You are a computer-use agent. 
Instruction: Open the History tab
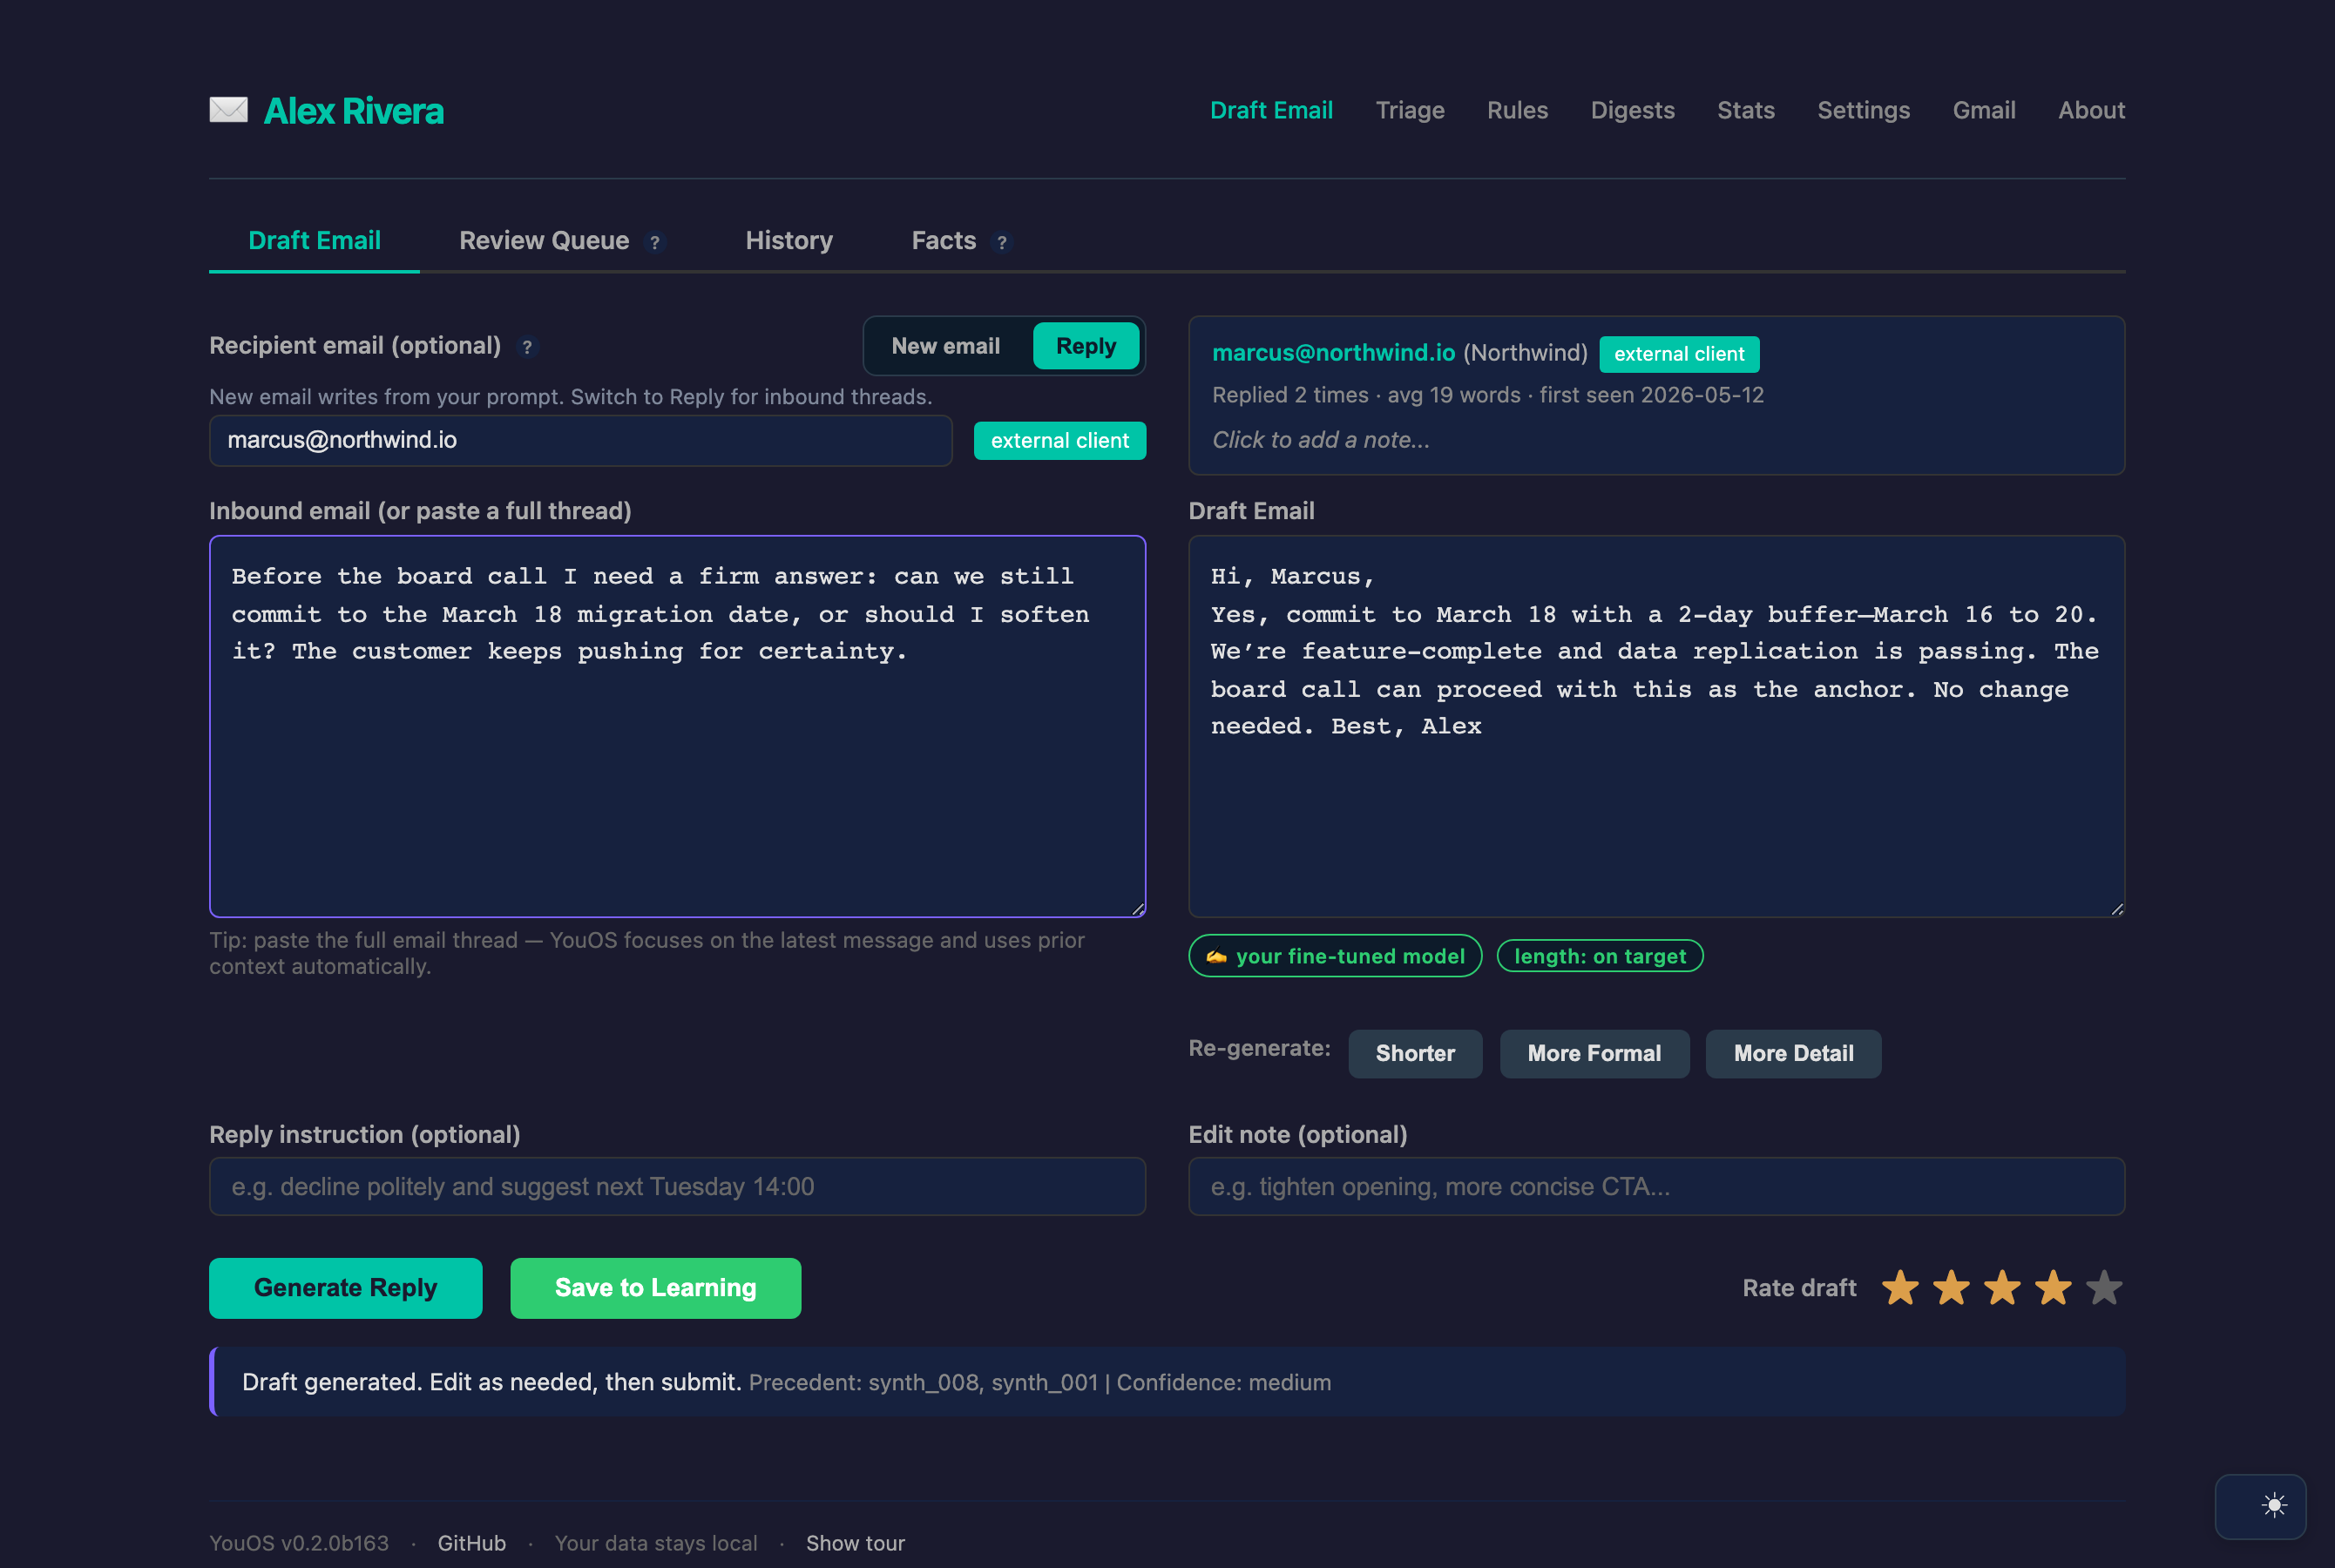(x=789, y=241)
